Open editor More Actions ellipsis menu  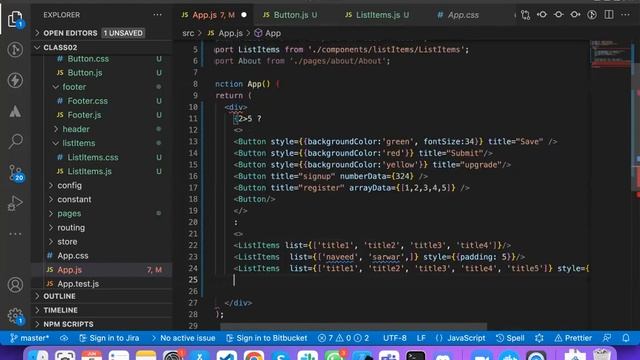pos(625,15)
